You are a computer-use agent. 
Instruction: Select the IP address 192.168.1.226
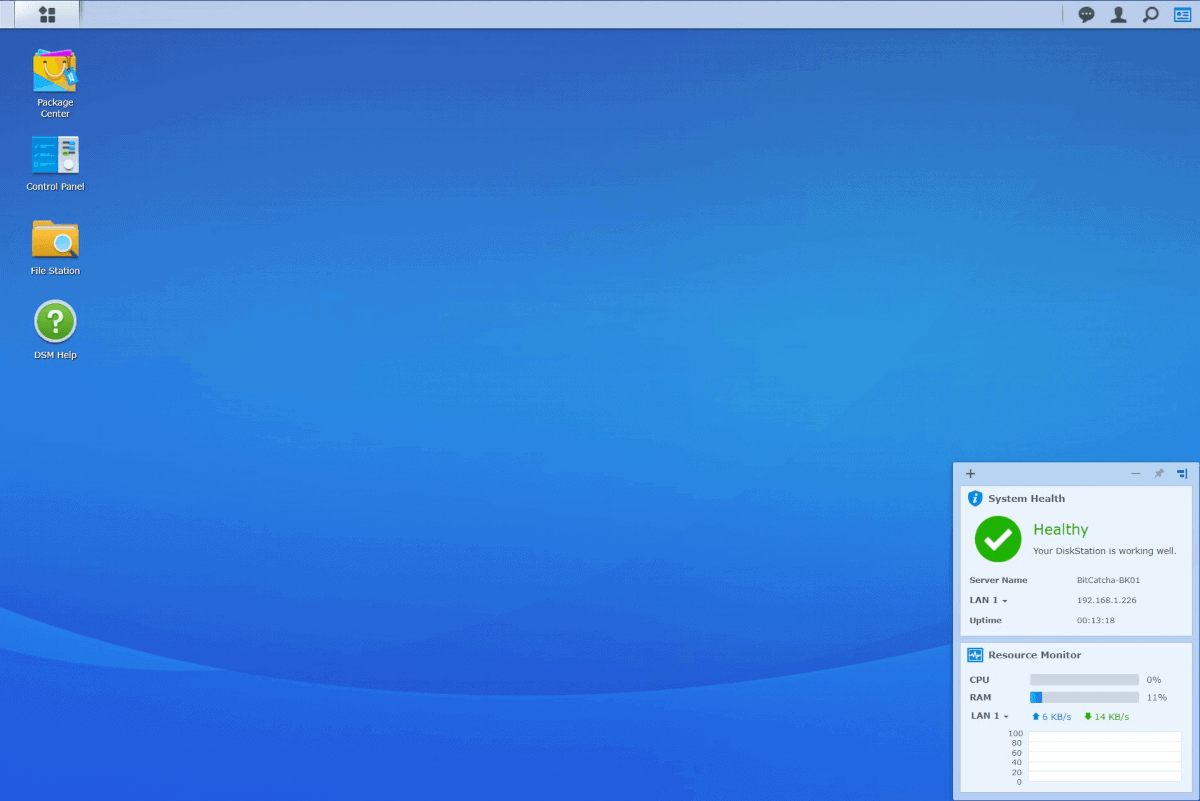pos(1106,600)
